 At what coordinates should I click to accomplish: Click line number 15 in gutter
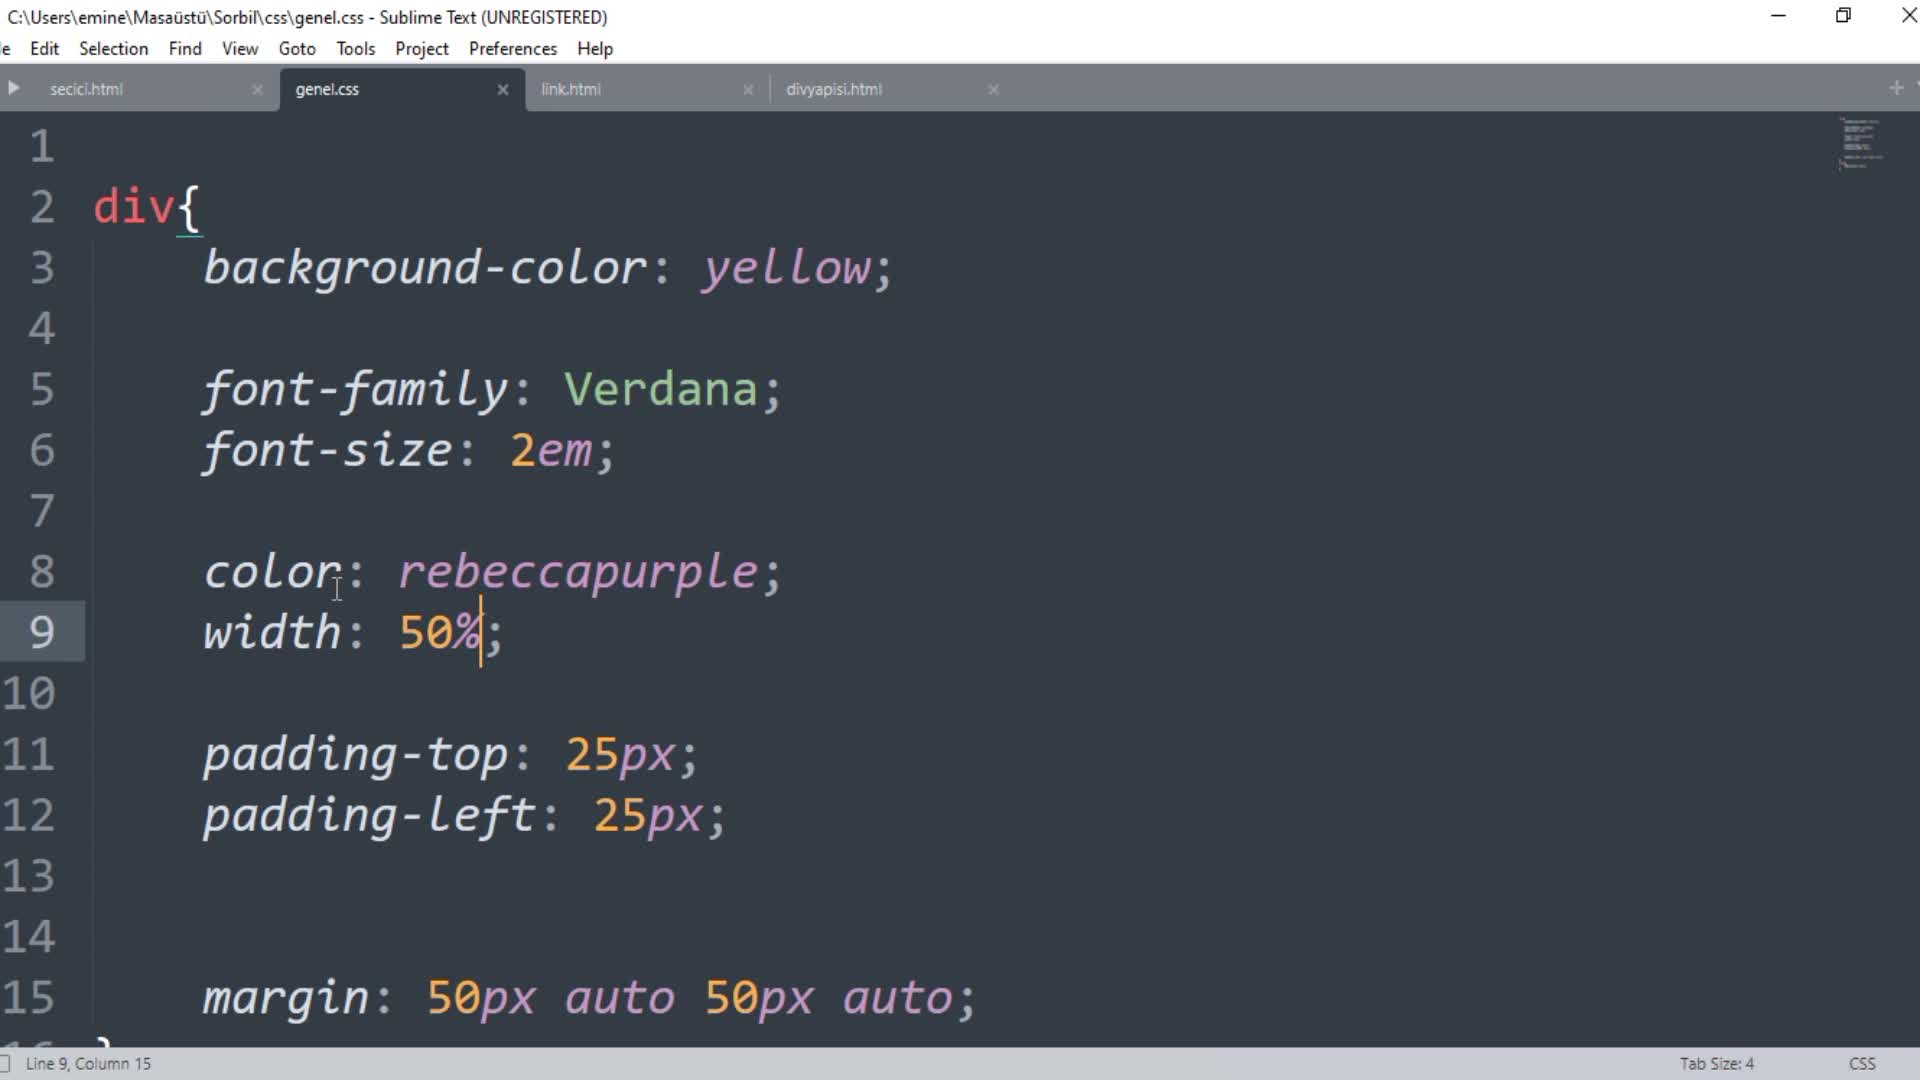(28, 997)
